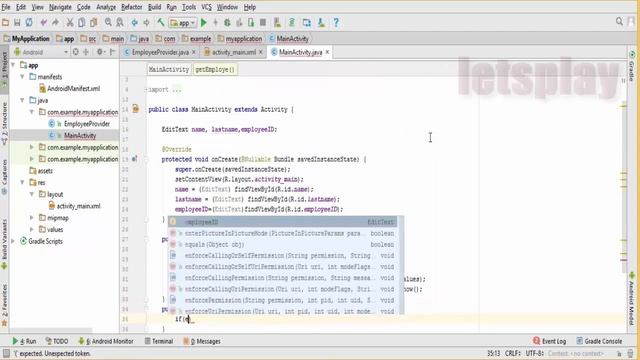Viewport: 640px width, 360px height.
Task: Click the myapplication breadcrumb folder
Action: click(240, 39)
